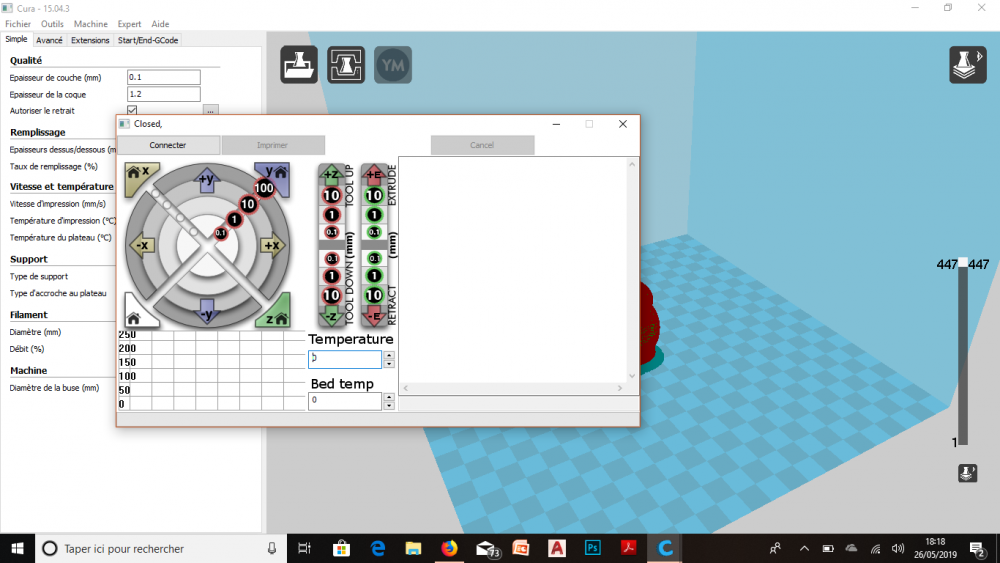Open File Explorer from the taskbar

(x=413, y=548)
